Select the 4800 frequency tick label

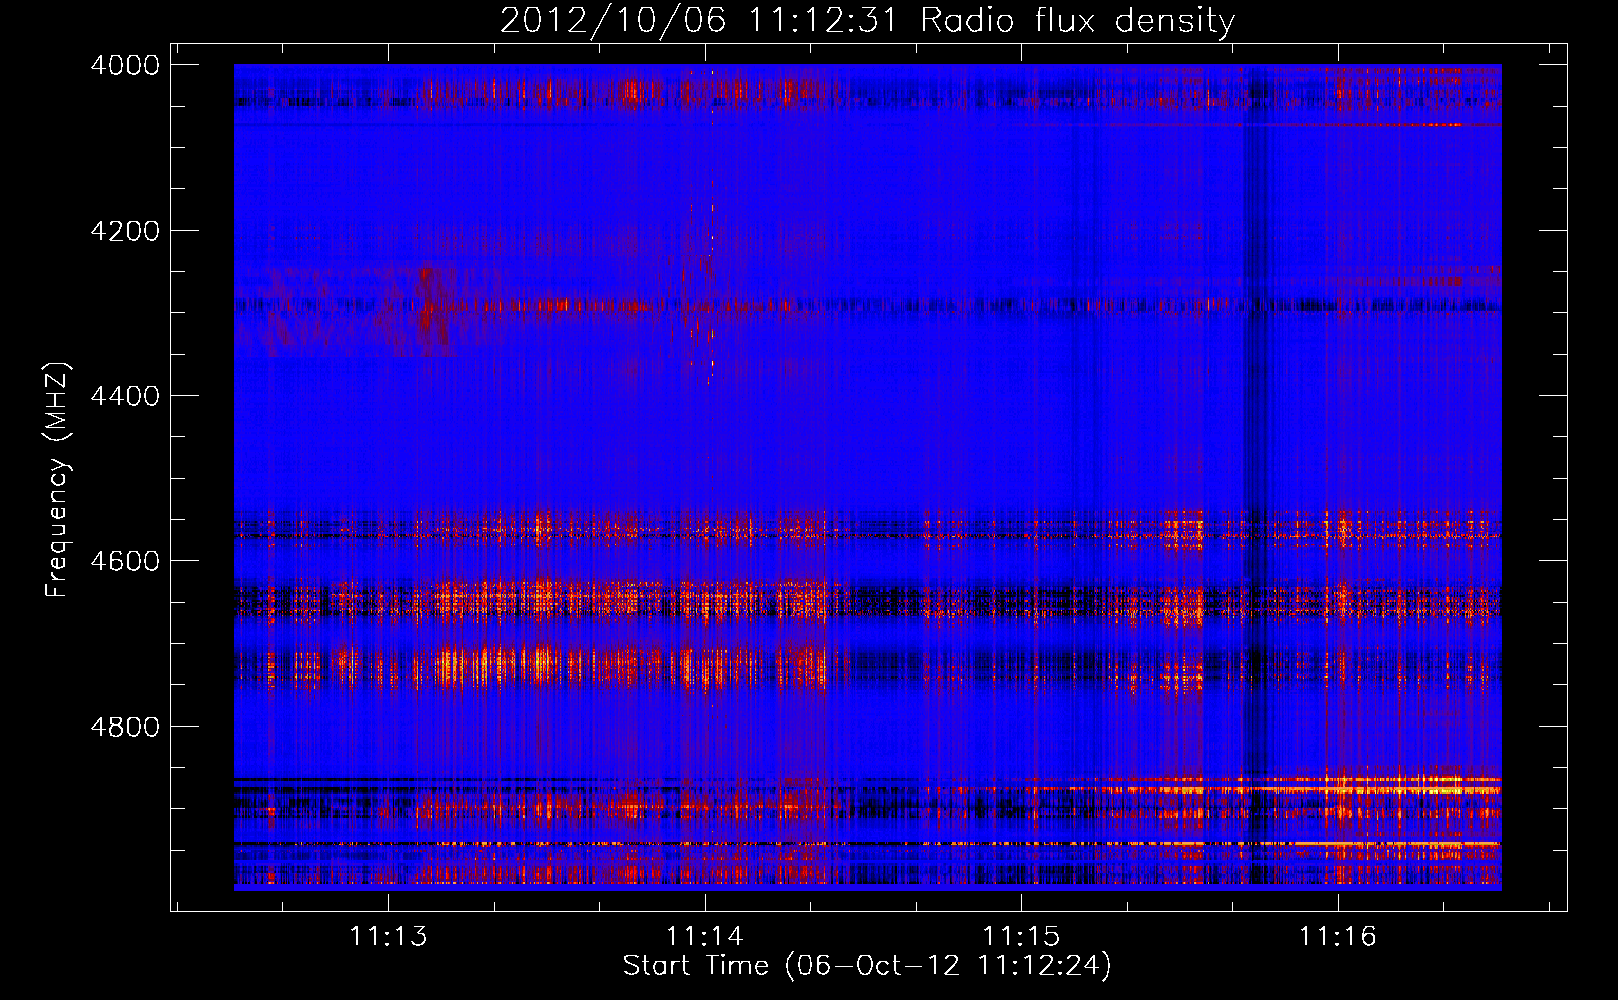tap(125, 727)
